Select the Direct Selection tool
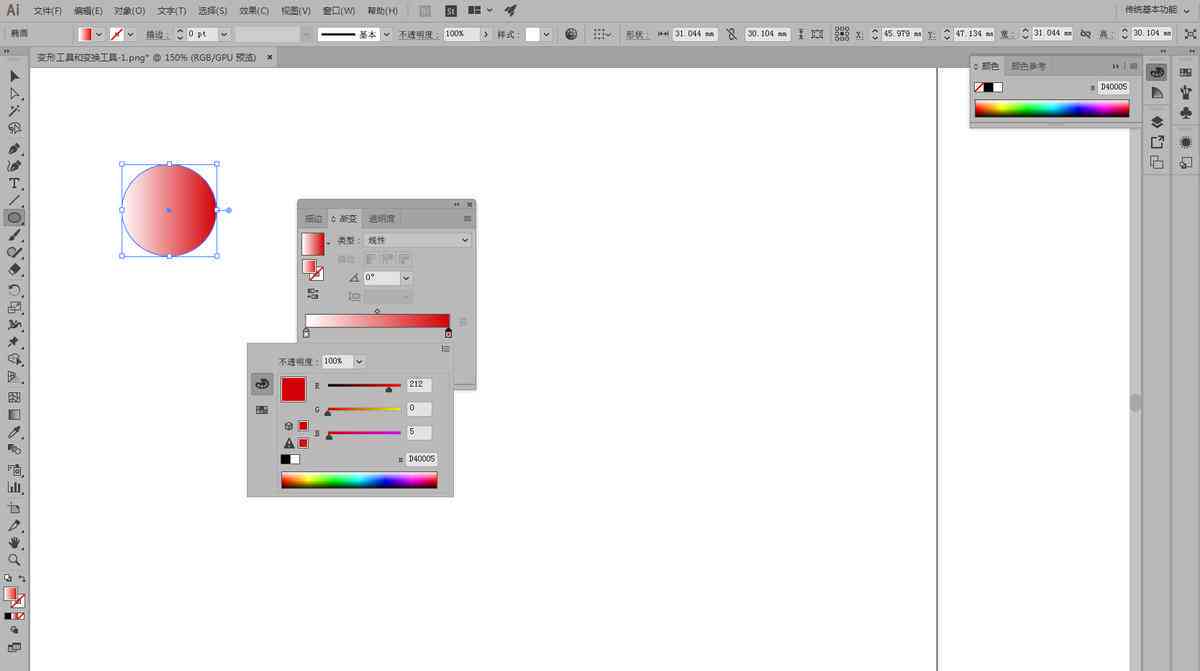Image resolution: width=1200 pixels, height=671 pixels. pos(15,93)
